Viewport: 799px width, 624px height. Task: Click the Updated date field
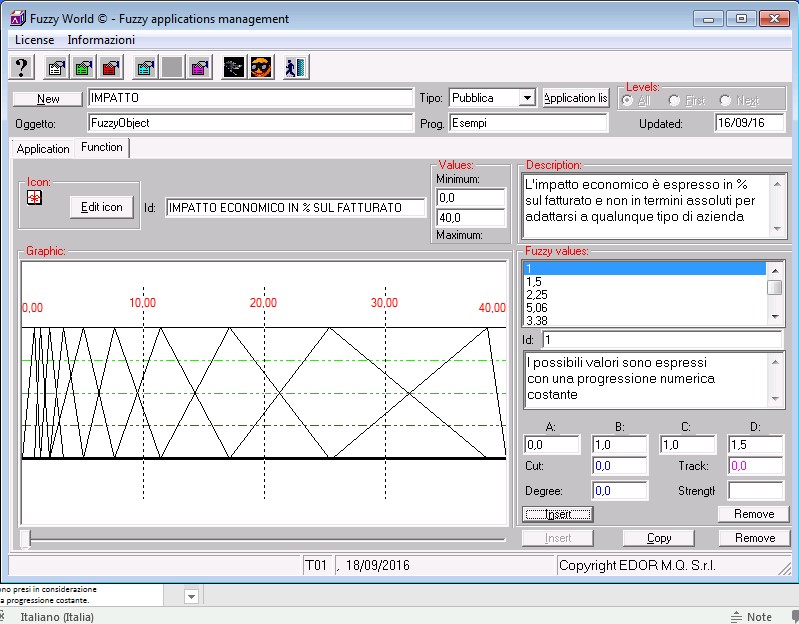point(749,123)
